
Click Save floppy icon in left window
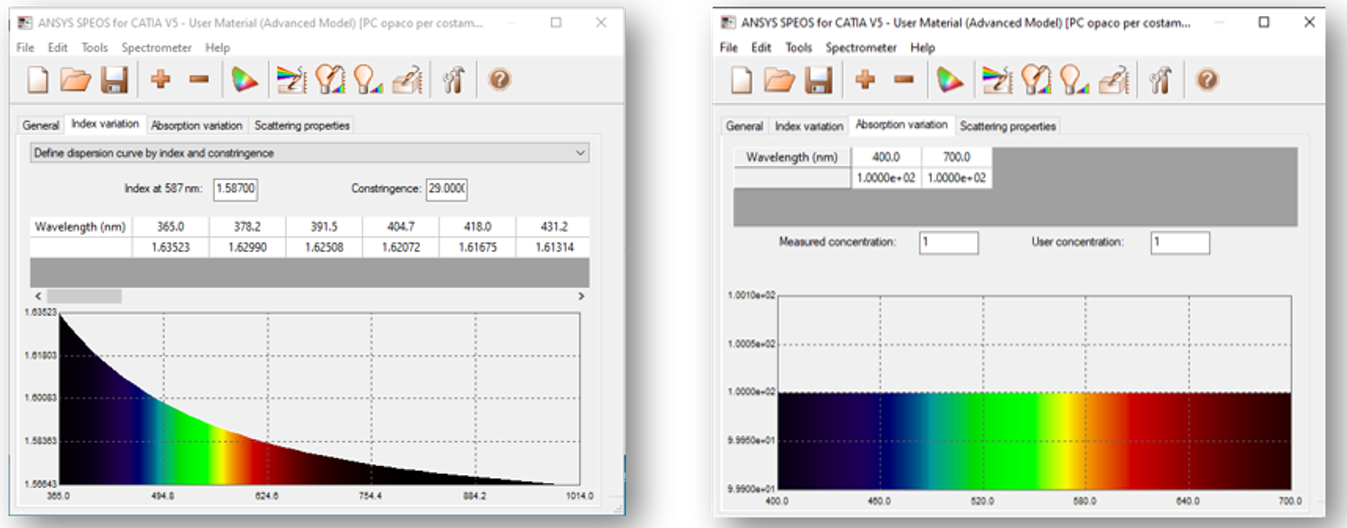click(114, 80)
